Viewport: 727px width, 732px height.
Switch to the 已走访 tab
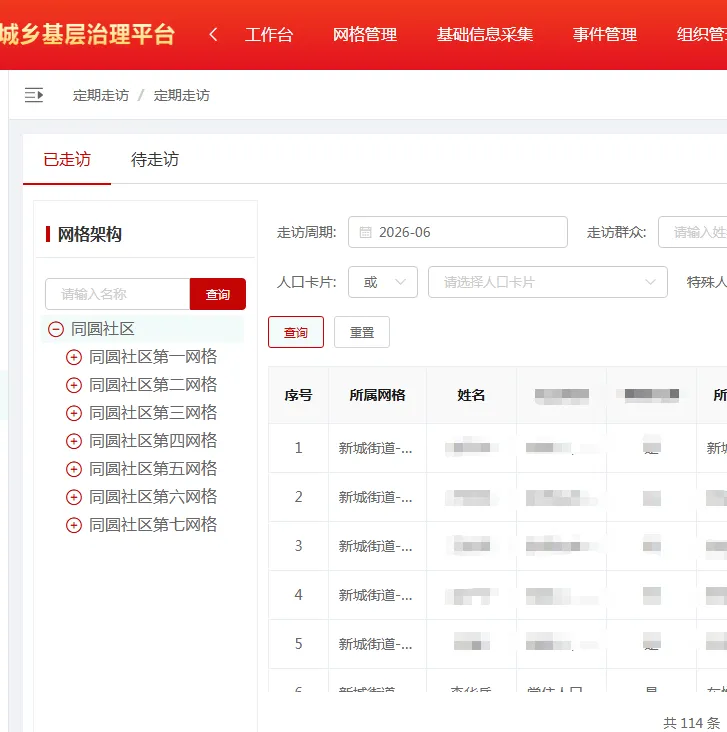[67, 159]
